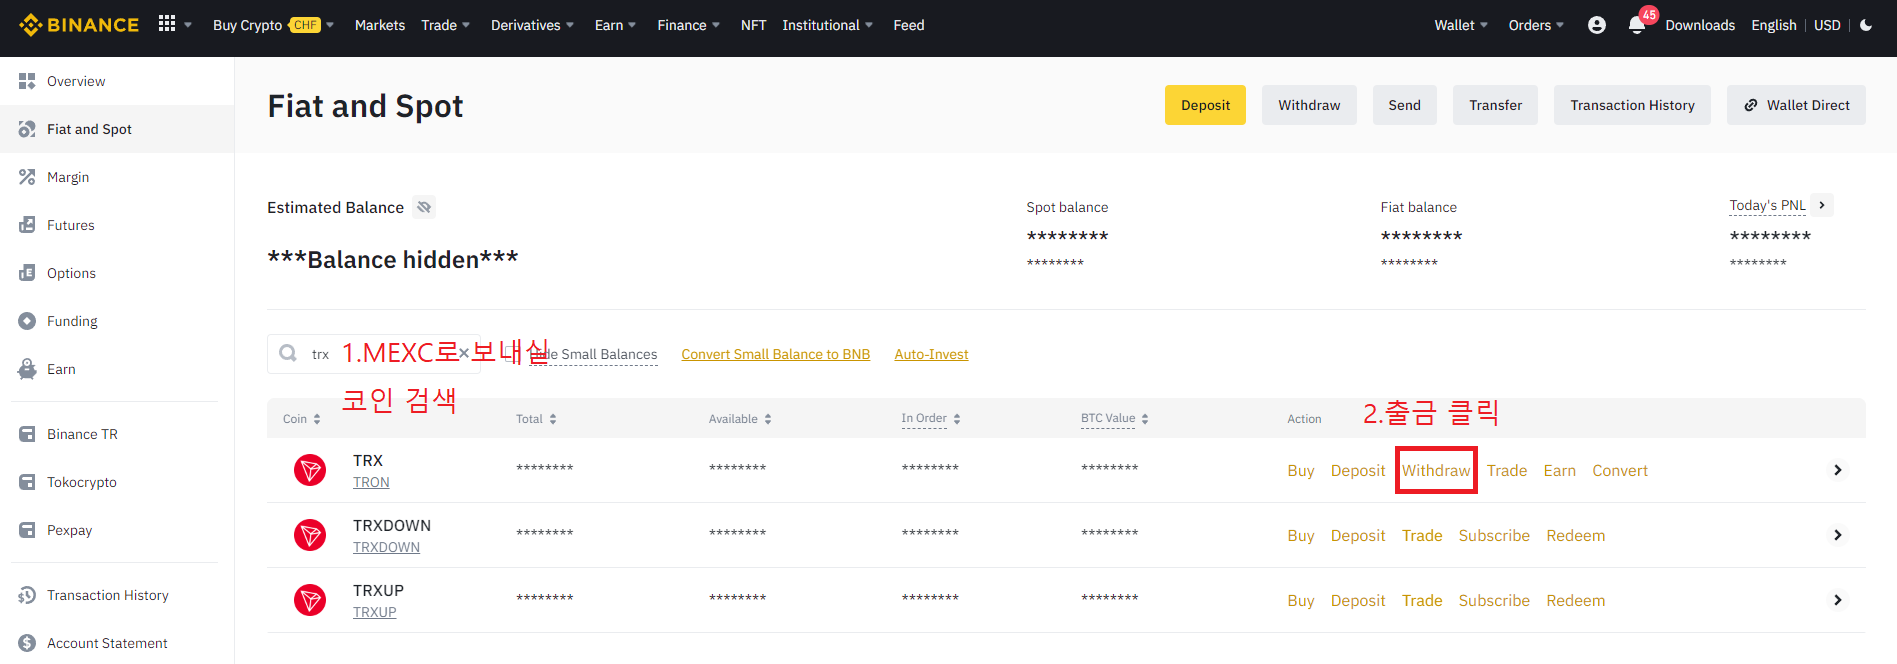Sort the table by Total column
The image size is (1897, 664).
[536, 419]
